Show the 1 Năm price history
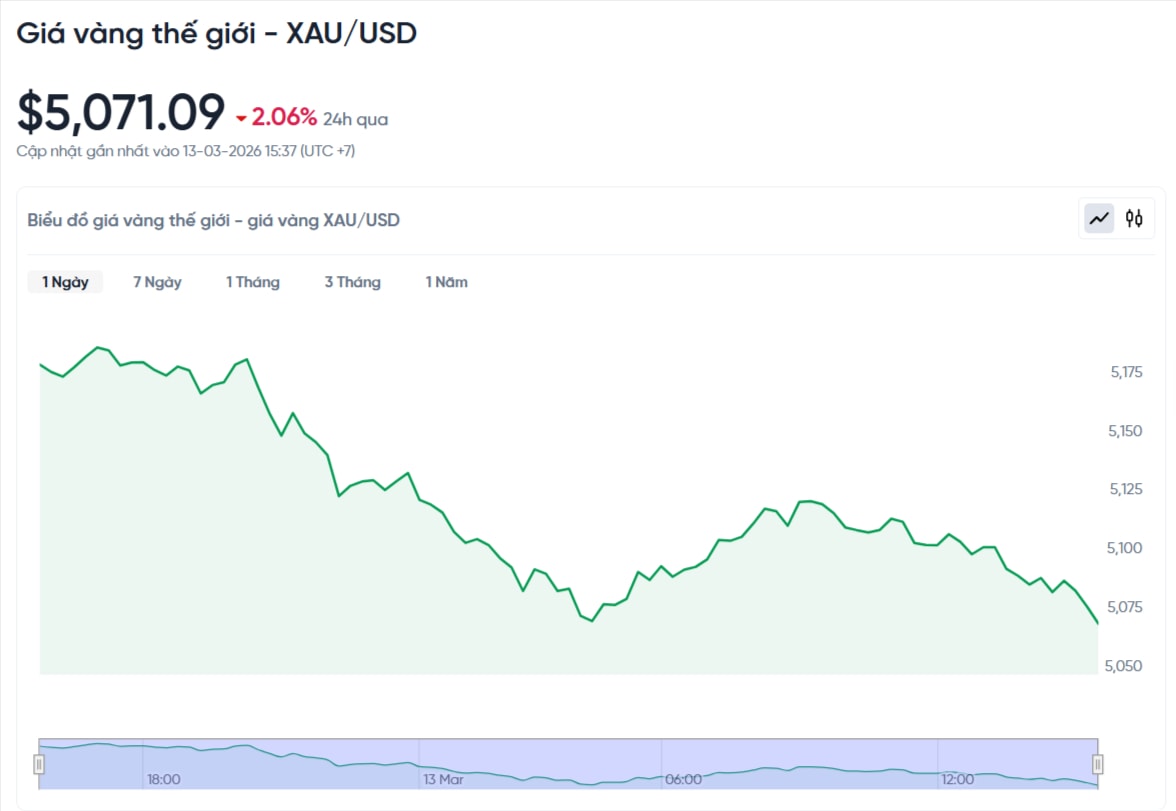Image resolution: width=1176 pixels, height=811 pixels. (x=446, y=281)
